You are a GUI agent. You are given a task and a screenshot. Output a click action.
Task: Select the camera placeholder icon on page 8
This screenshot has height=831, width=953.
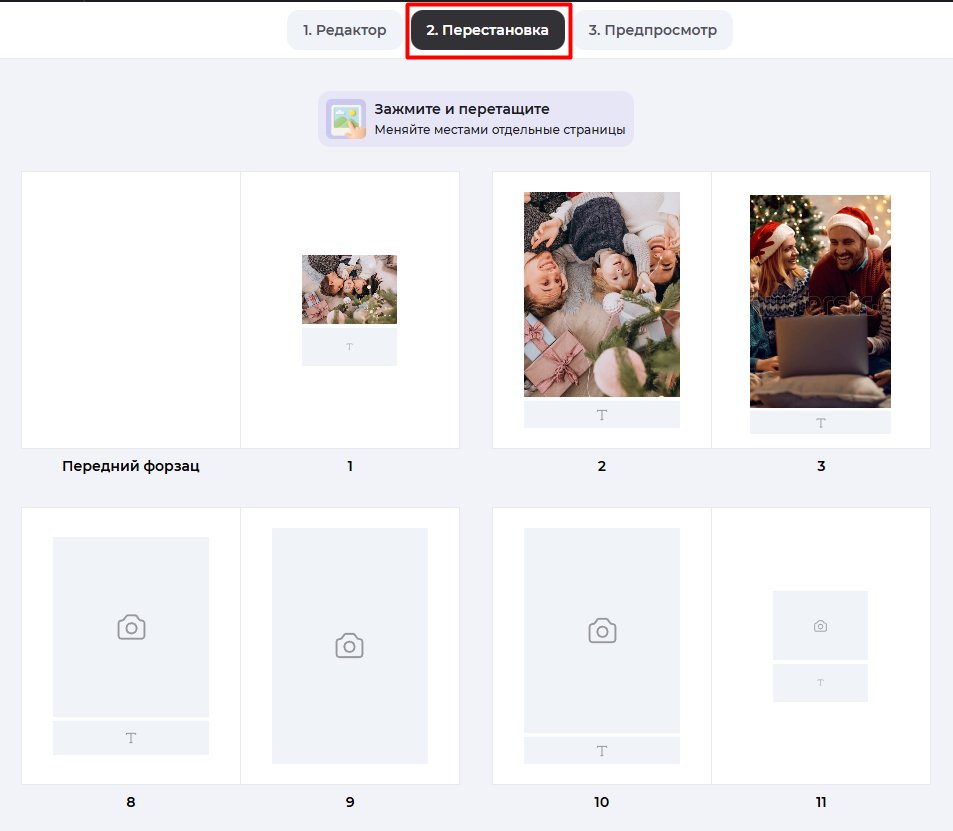tap(130, 626)
